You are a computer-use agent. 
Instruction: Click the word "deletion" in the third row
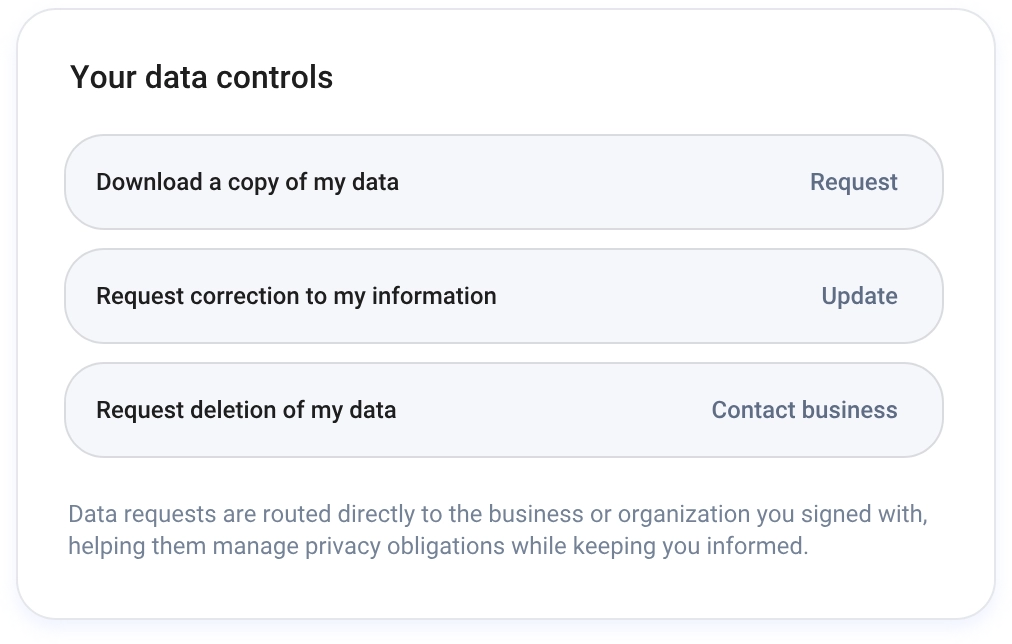click(x=235, y=410)
